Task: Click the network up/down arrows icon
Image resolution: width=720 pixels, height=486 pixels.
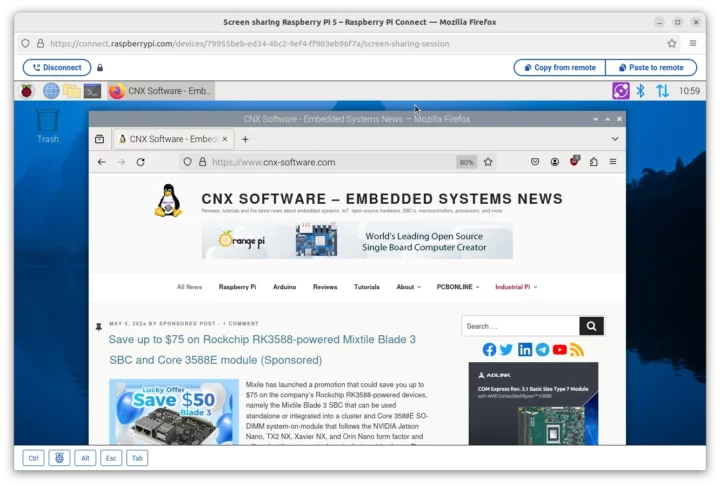Action: 662,91
